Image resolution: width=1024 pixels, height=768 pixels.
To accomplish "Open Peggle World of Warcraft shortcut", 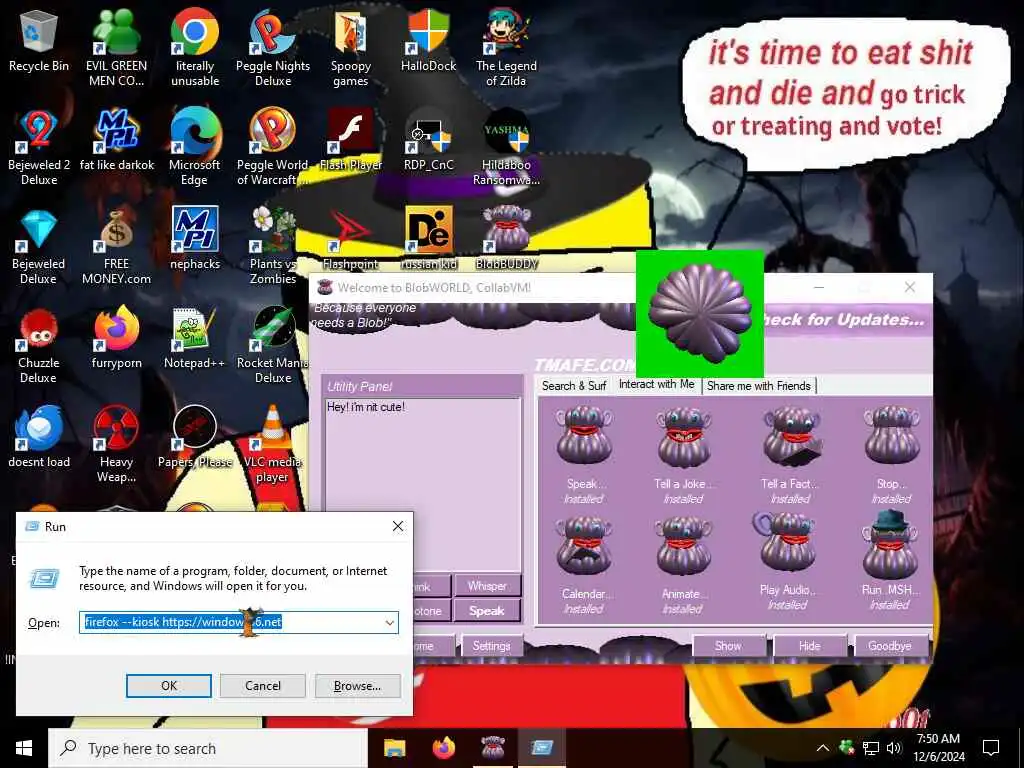I will [273, 147].
